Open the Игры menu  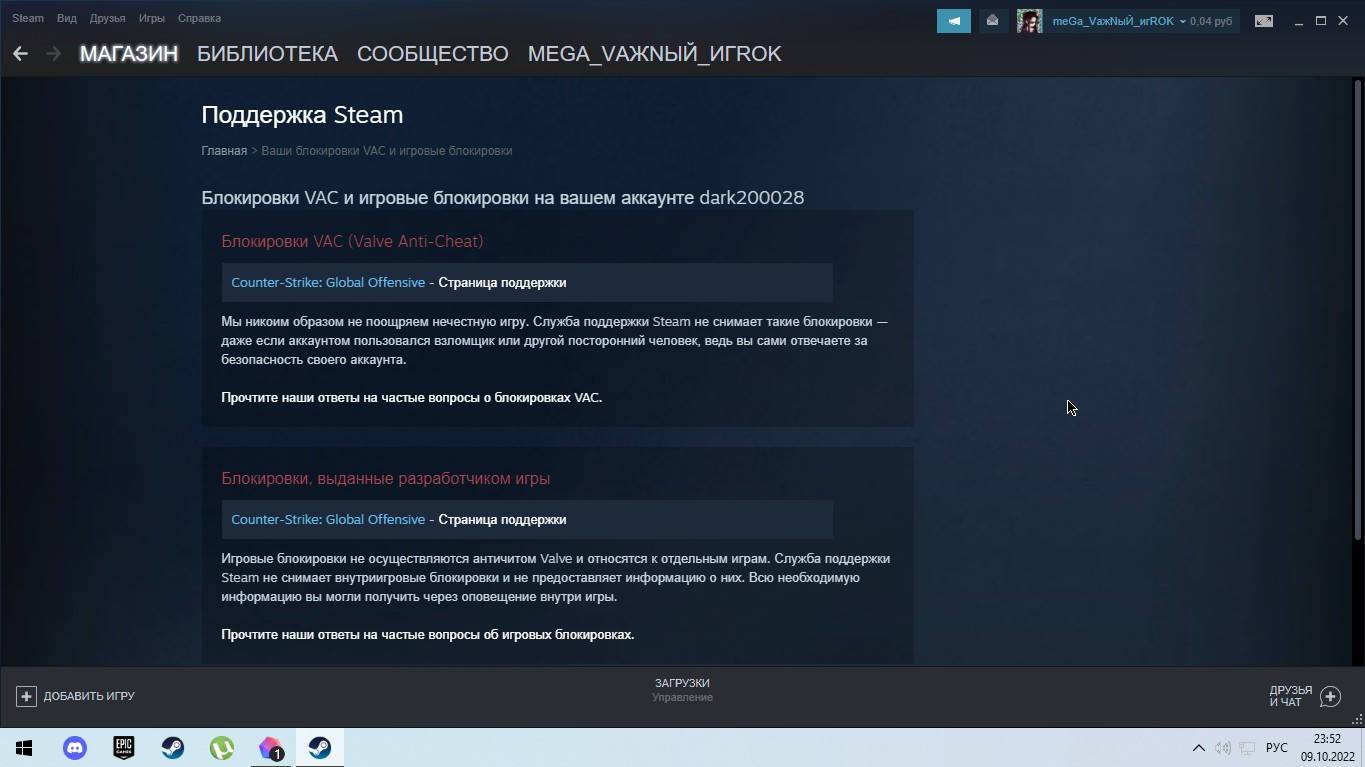pos(152,18)
